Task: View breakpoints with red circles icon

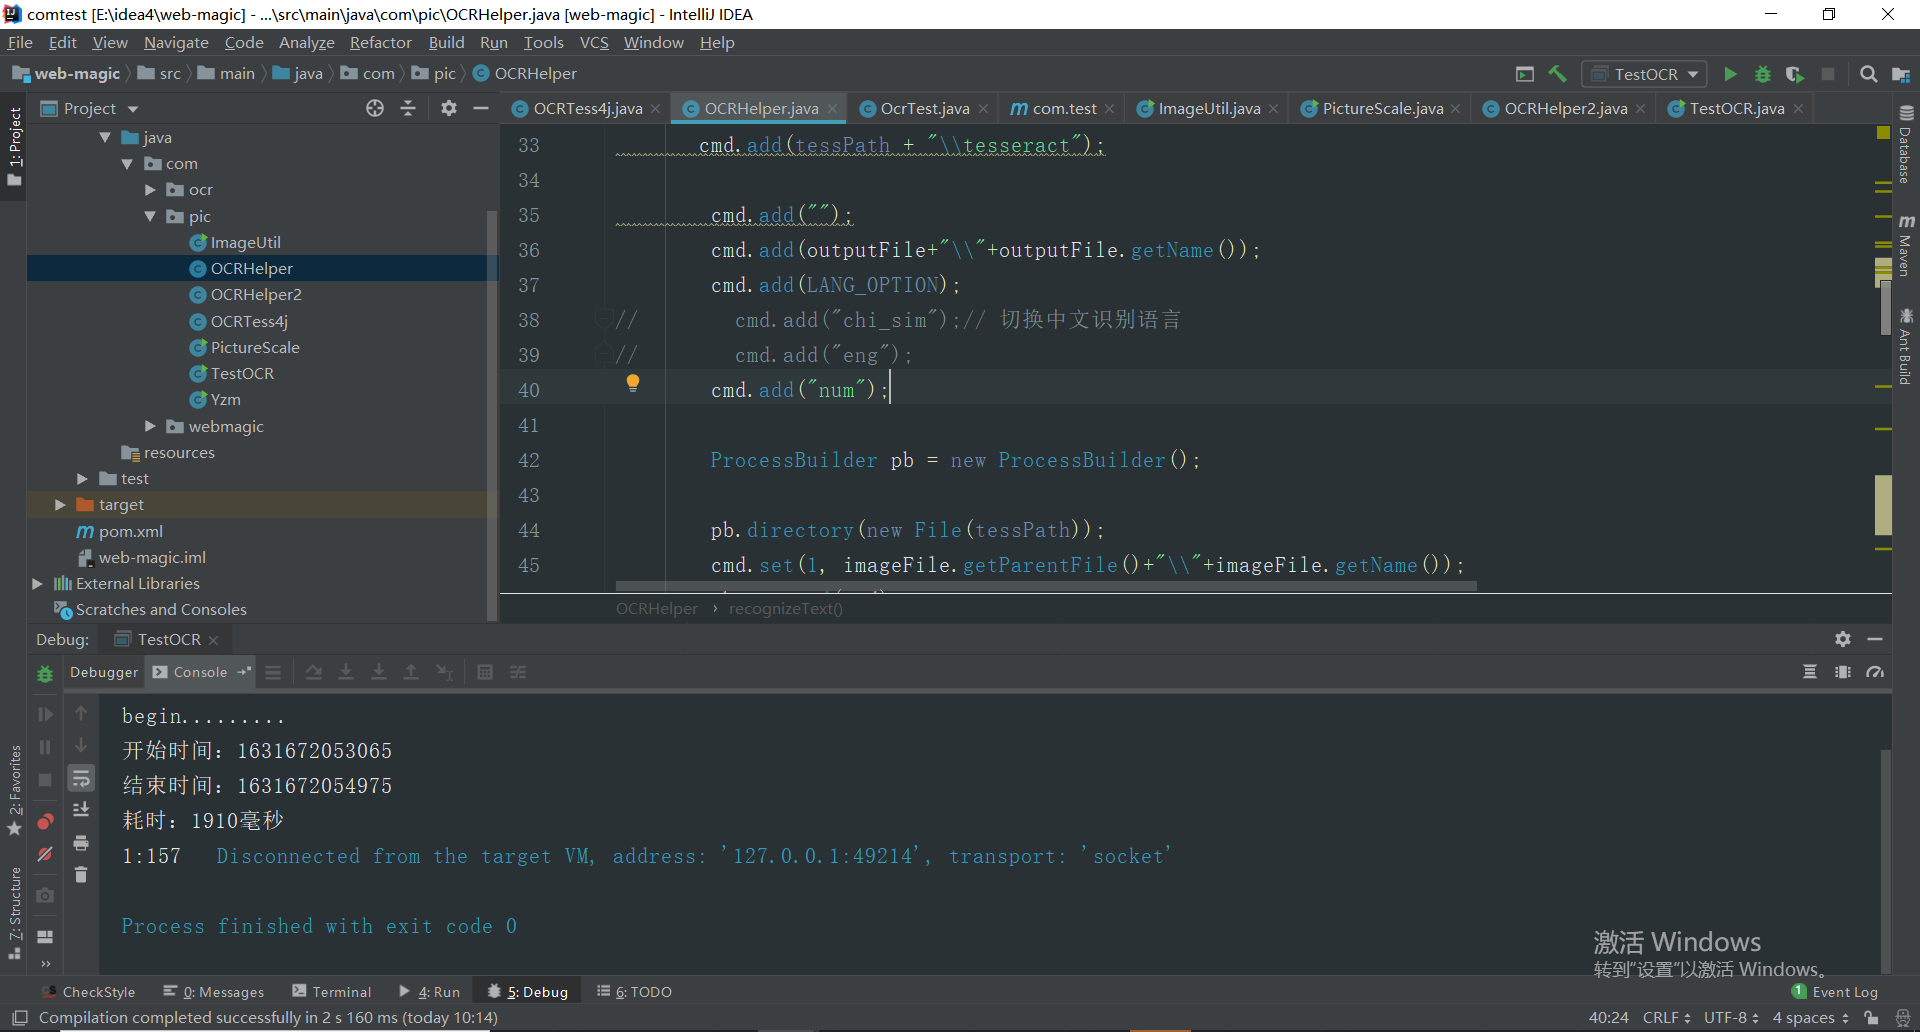Action: tap(45, 822)
